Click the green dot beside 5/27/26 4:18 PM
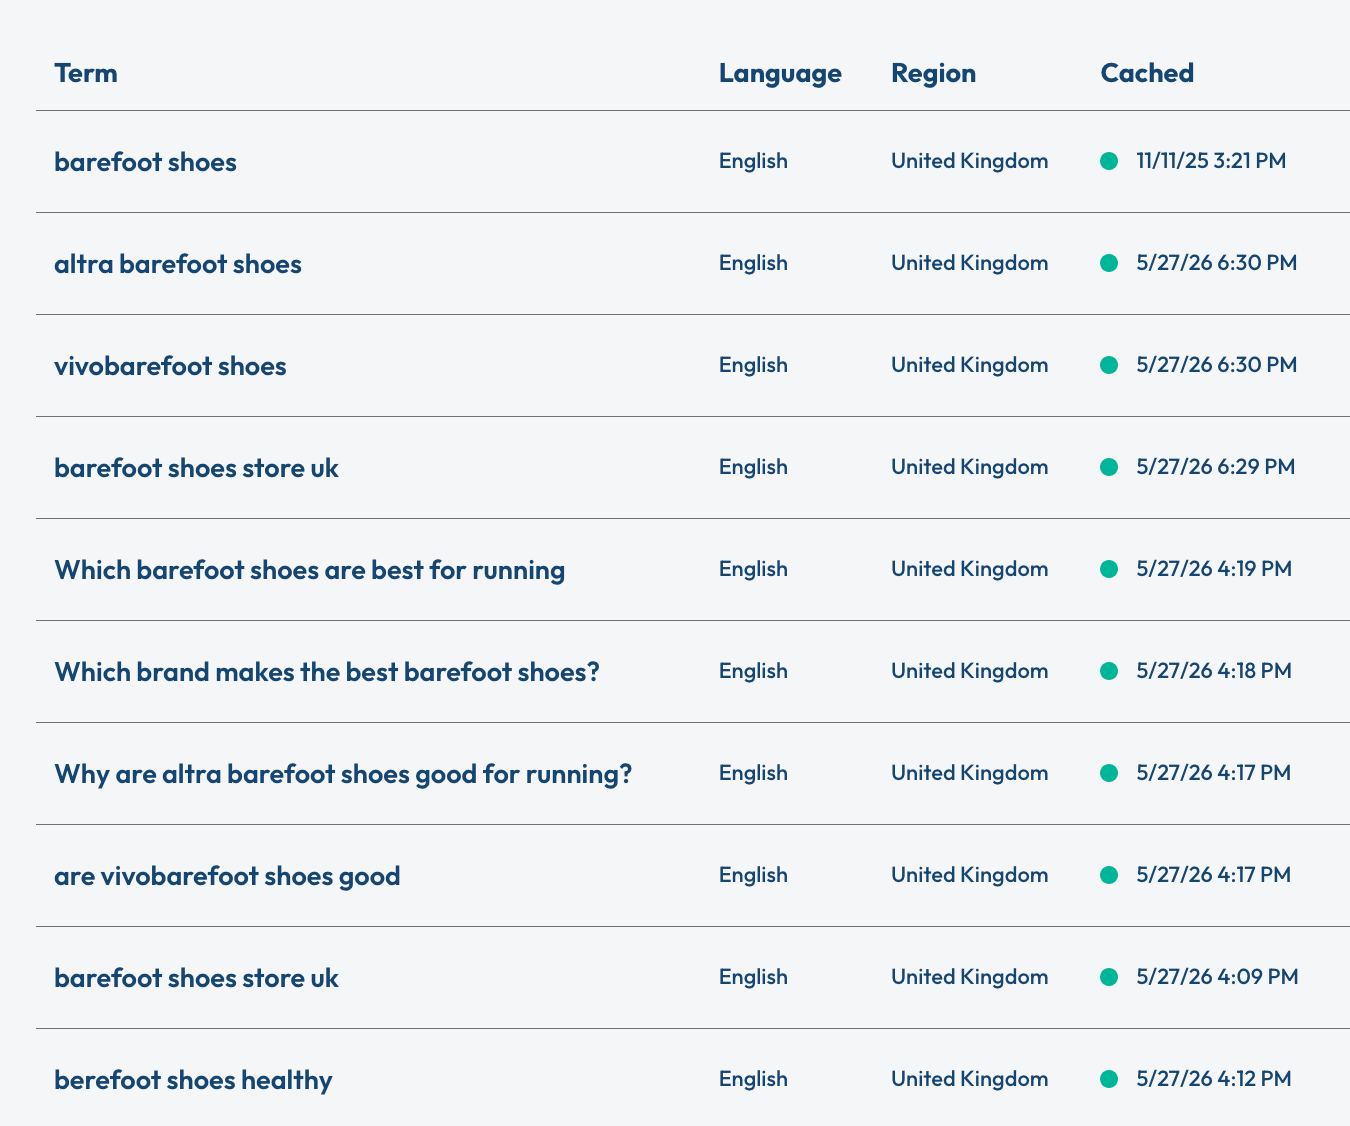The width and height of the screenshot is (1350, 1126). pyautogui.click(x=1108, y=671)
